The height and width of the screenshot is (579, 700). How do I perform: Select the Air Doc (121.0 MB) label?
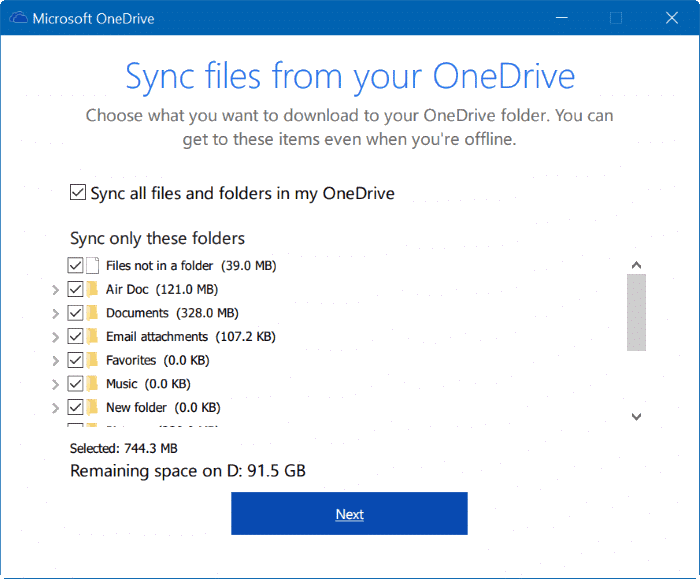coord(162,289)
